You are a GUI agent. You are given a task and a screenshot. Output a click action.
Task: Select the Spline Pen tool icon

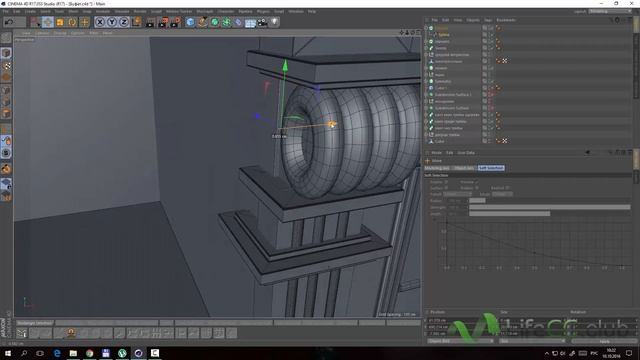click(202, 22)
